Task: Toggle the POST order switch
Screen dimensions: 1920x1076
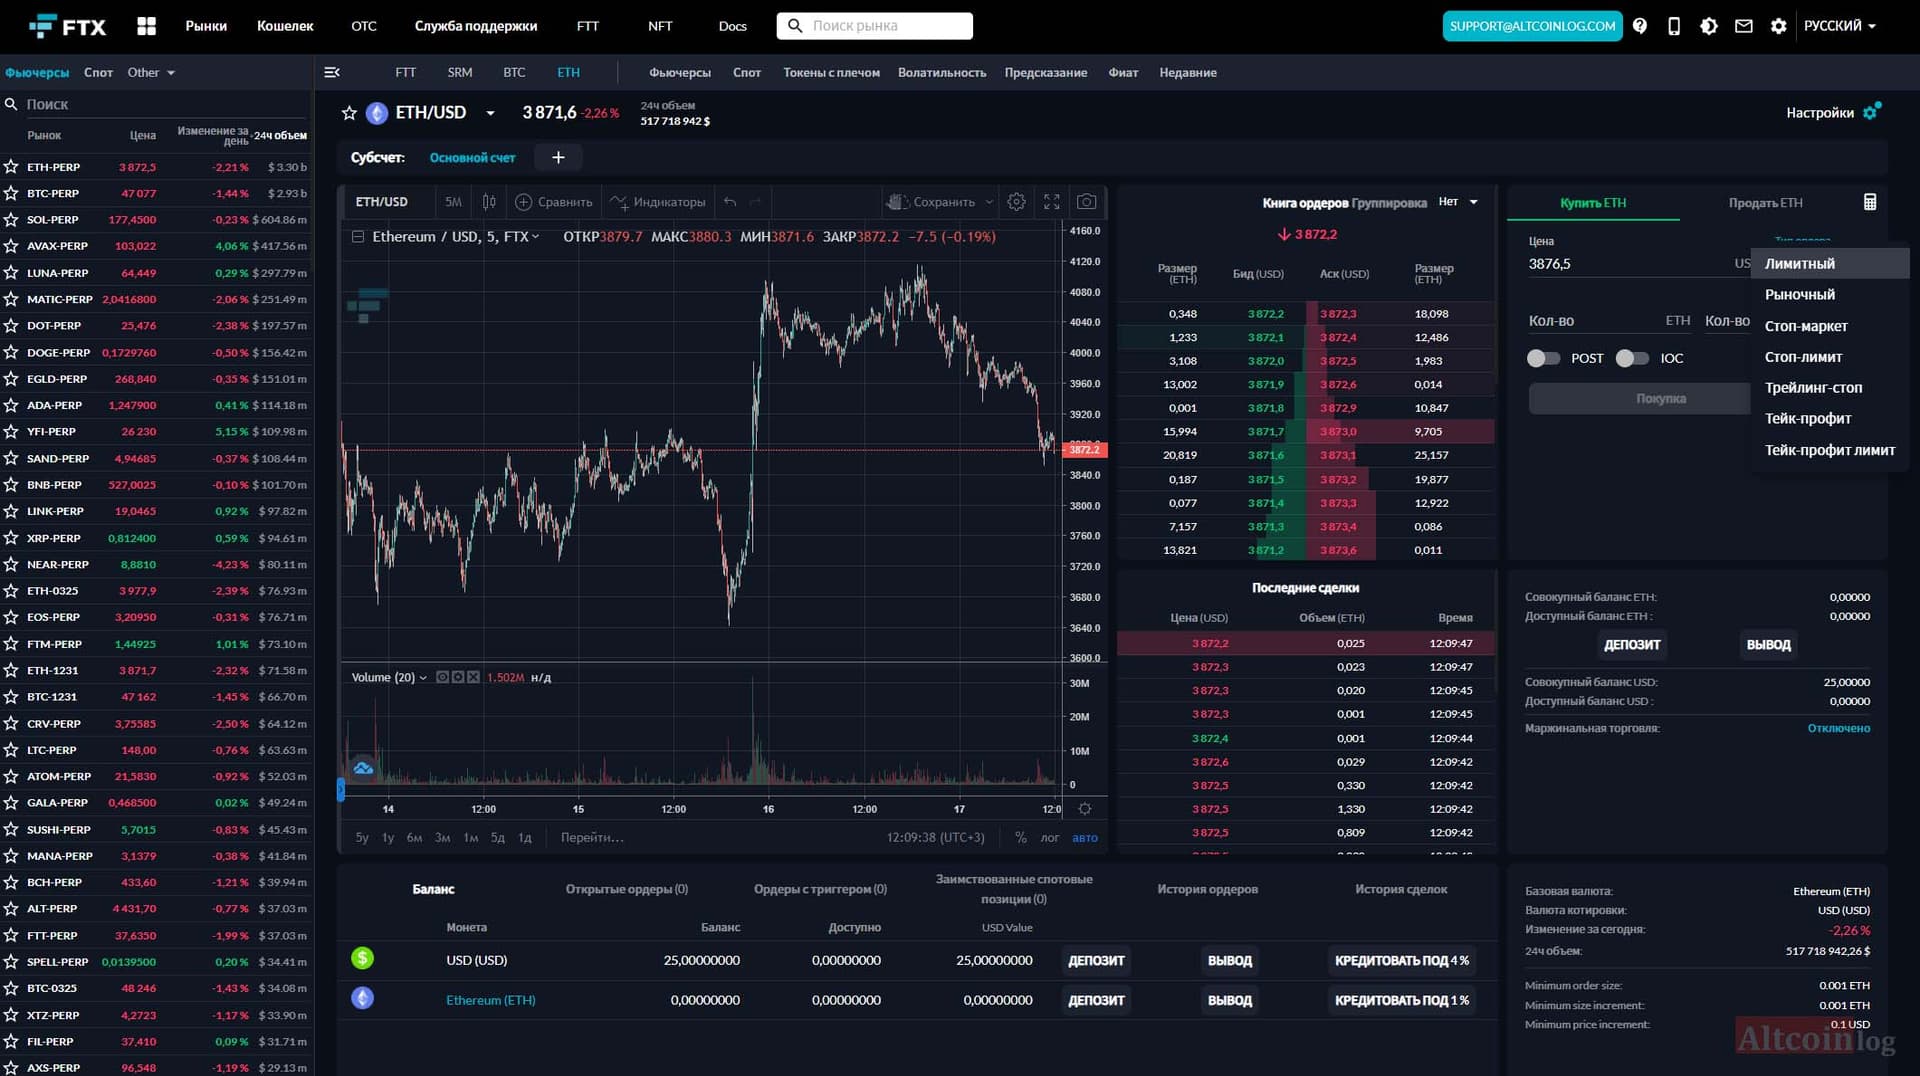Action: [x=1543, y=358]
